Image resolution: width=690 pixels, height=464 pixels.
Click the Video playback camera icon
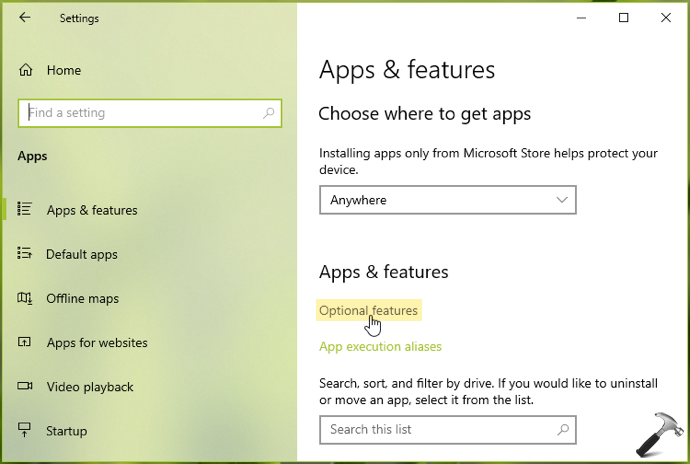pyautogui.click(x=25, y=386)
